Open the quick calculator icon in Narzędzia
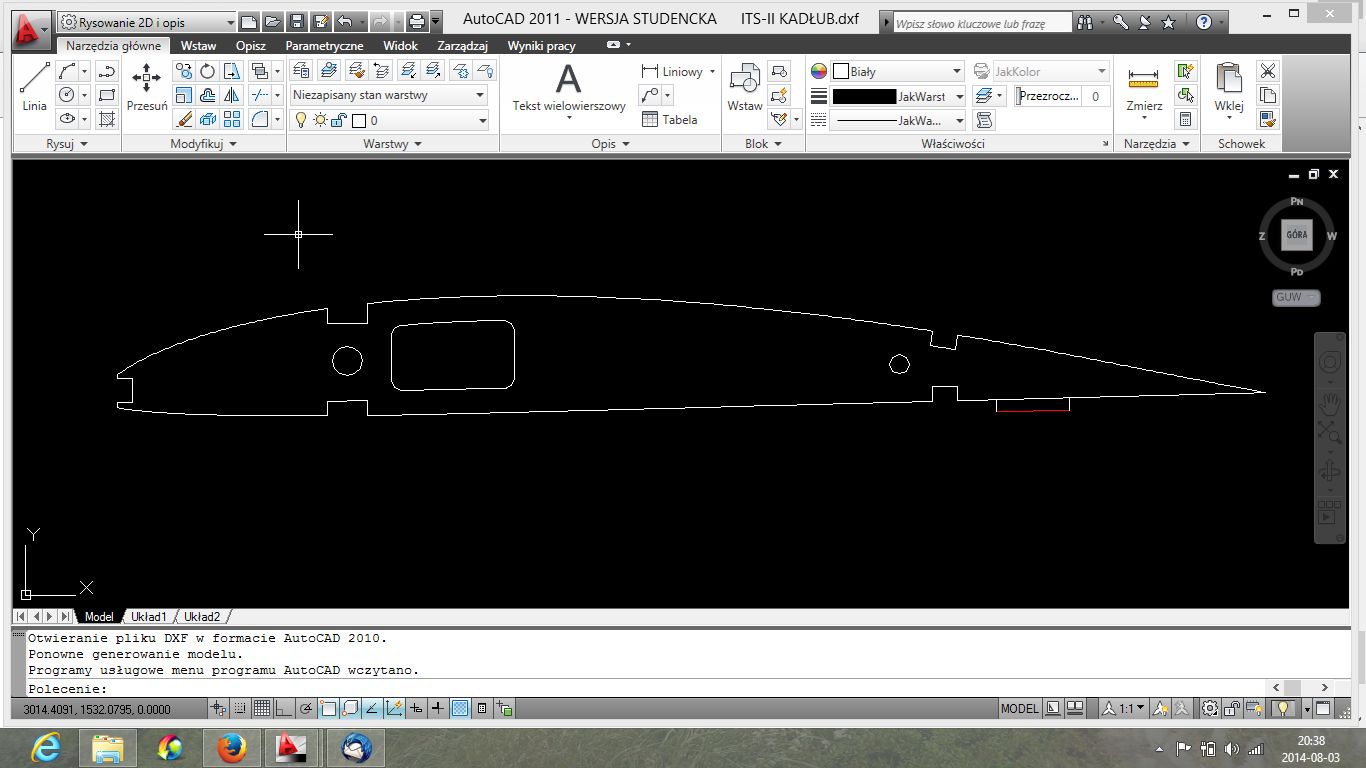 tap(1186, 120)
